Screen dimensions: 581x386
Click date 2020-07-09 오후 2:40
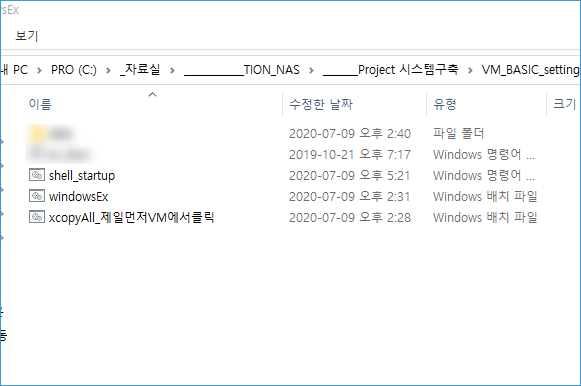click(x=350, y=133)
